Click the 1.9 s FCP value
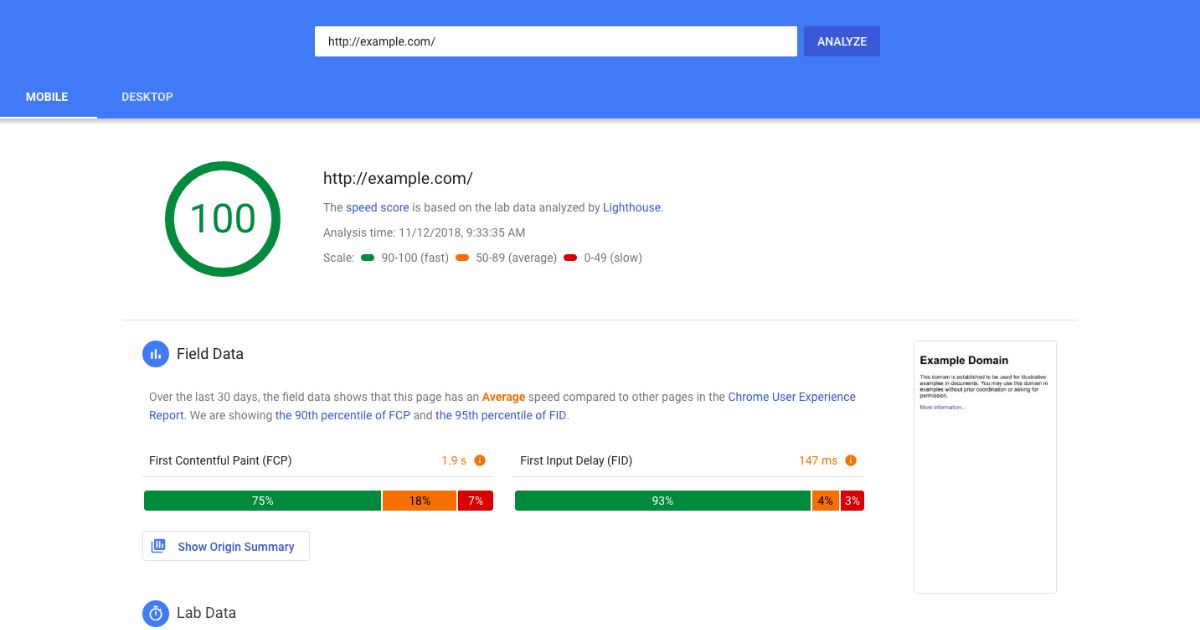Screen dimensions: 1200x630 [454, 461]
